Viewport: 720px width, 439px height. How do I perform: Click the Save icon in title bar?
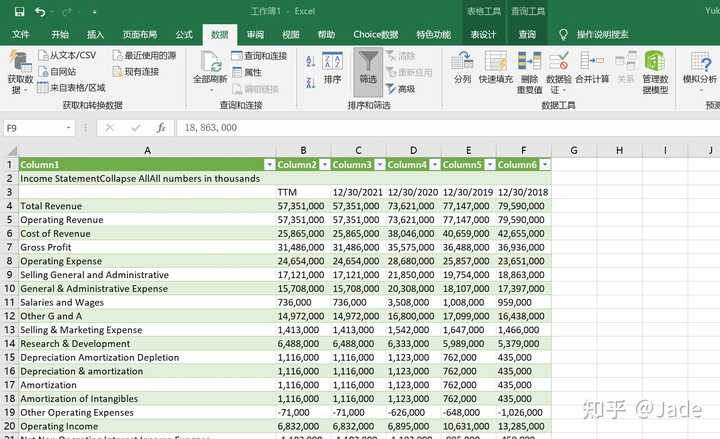point(19,11)
